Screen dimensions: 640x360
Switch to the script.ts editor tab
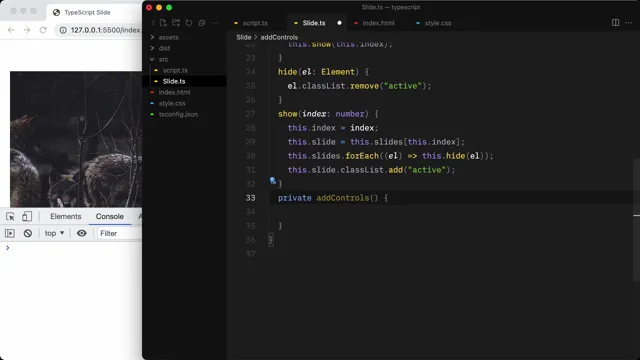[x=255, y=23]
